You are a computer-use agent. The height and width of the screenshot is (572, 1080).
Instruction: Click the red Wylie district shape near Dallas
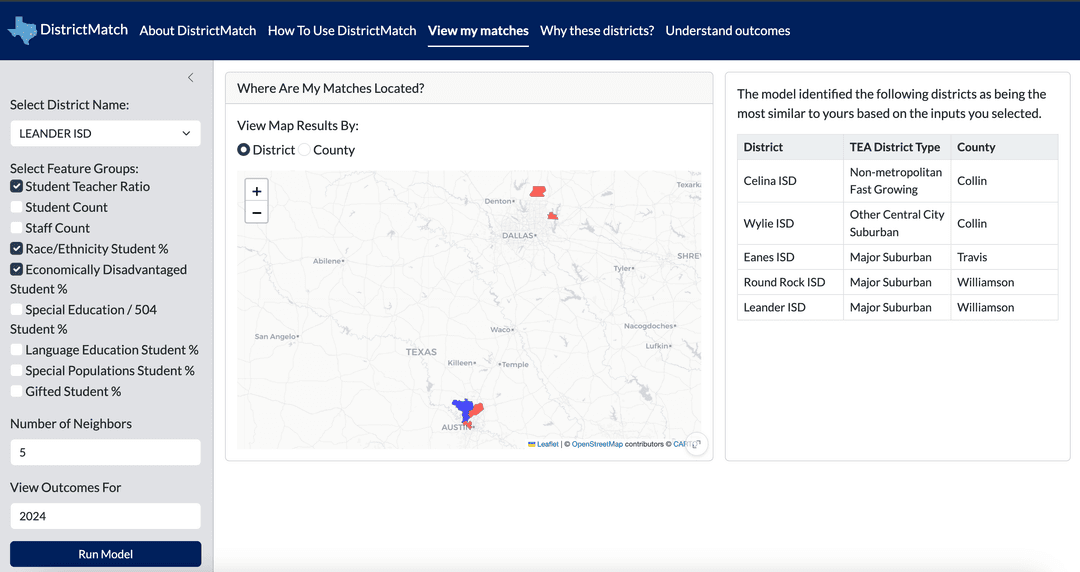(552, 216)
